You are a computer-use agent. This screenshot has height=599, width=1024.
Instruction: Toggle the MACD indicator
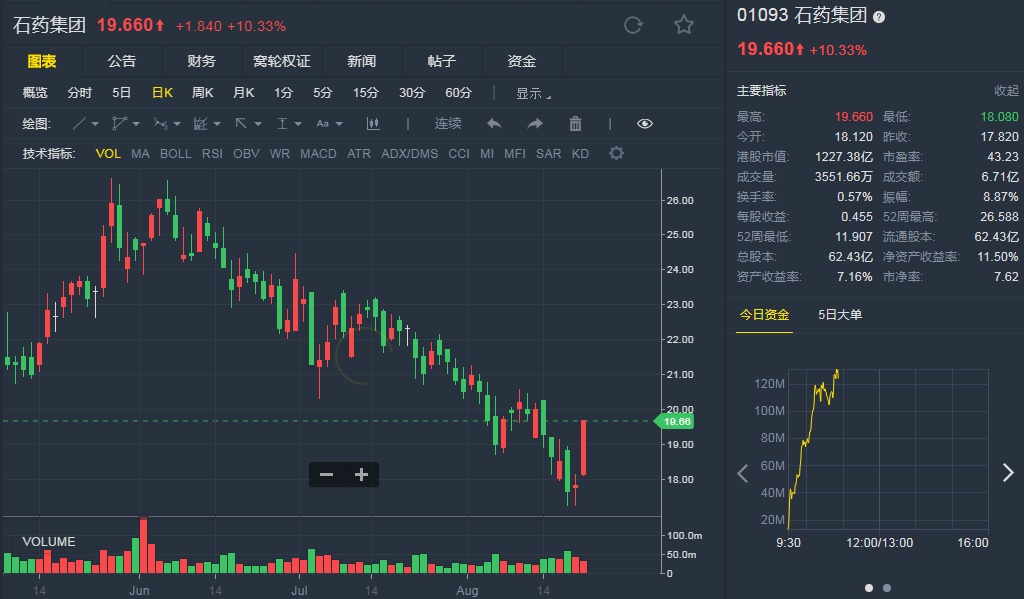(318, 154)
